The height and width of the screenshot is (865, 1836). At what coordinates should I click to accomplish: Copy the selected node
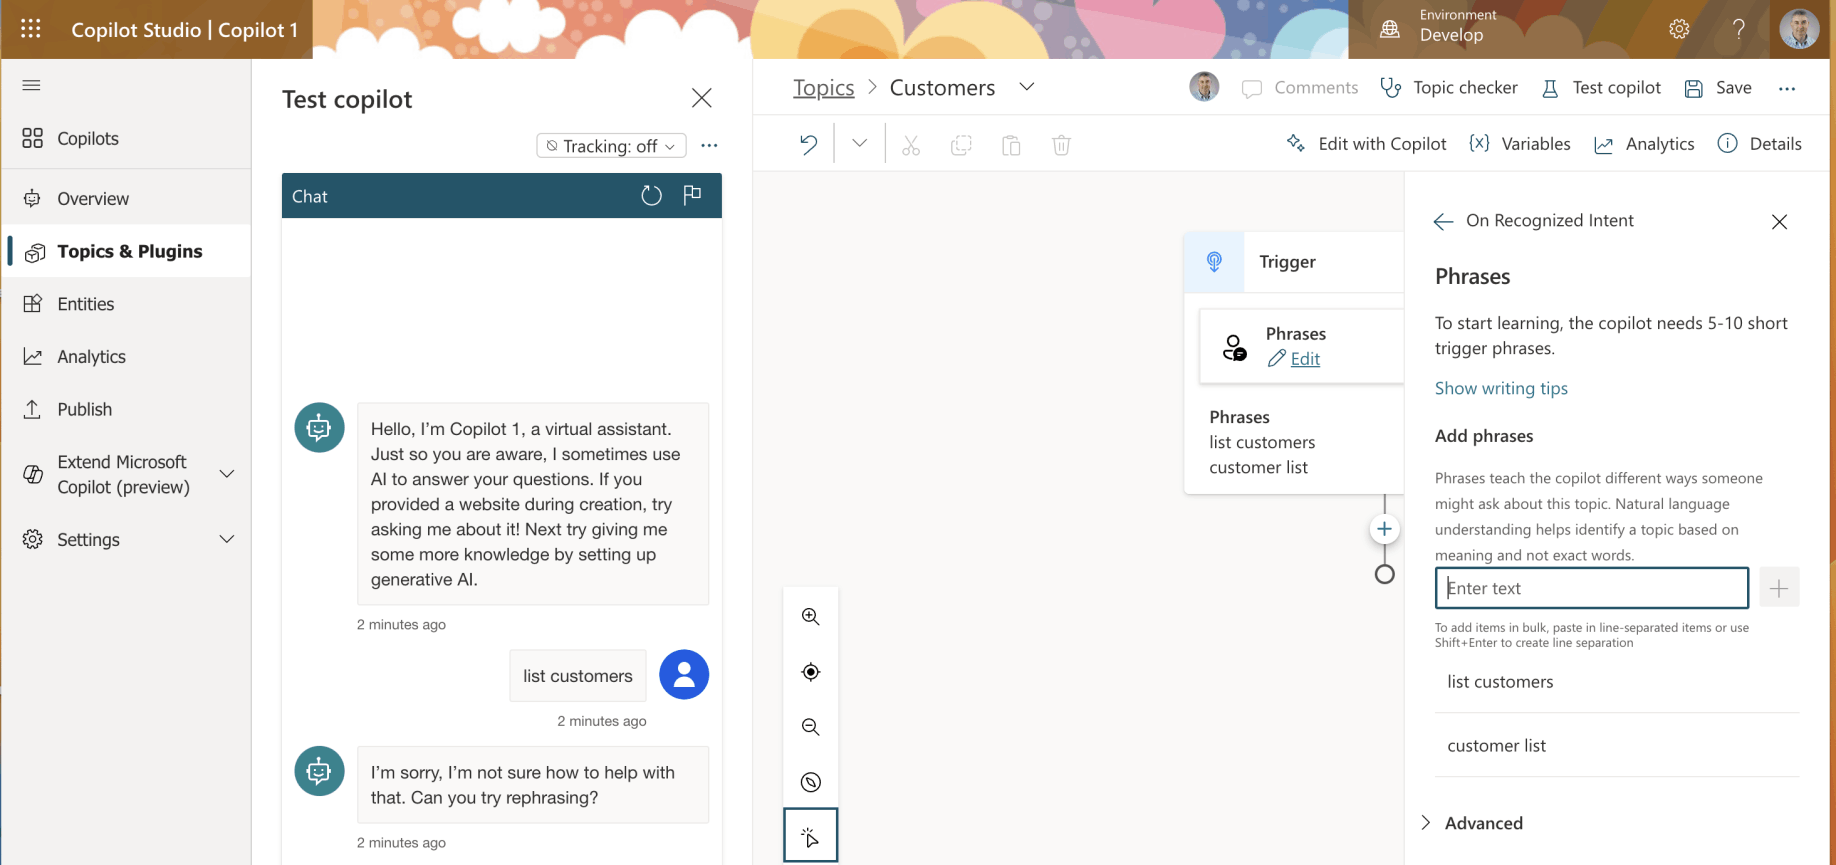(961, 145)
